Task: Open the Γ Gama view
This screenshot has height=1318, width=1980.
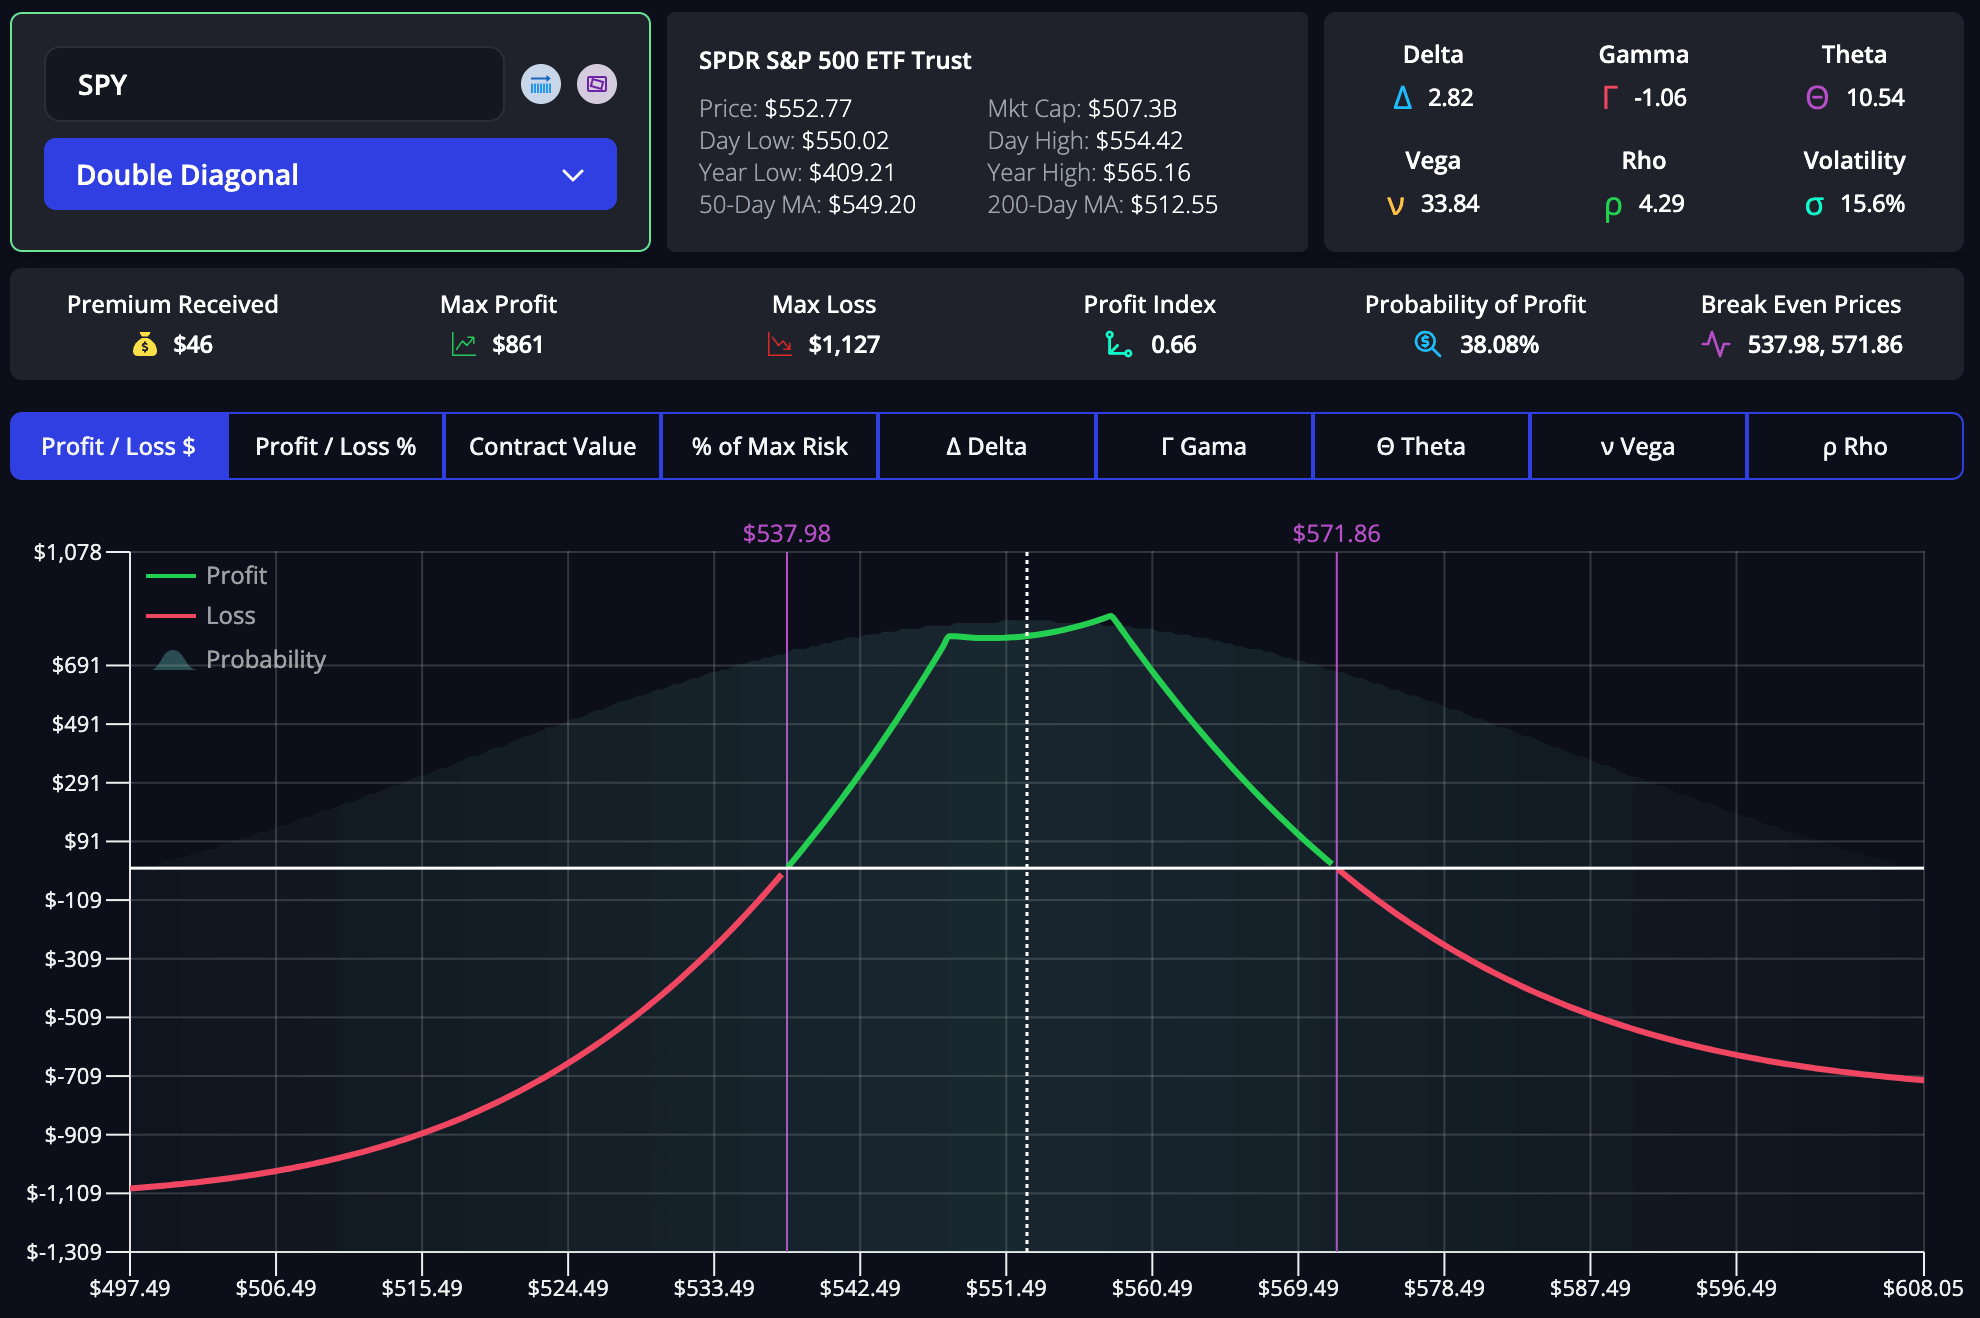Action: [x=1203, y=446]
